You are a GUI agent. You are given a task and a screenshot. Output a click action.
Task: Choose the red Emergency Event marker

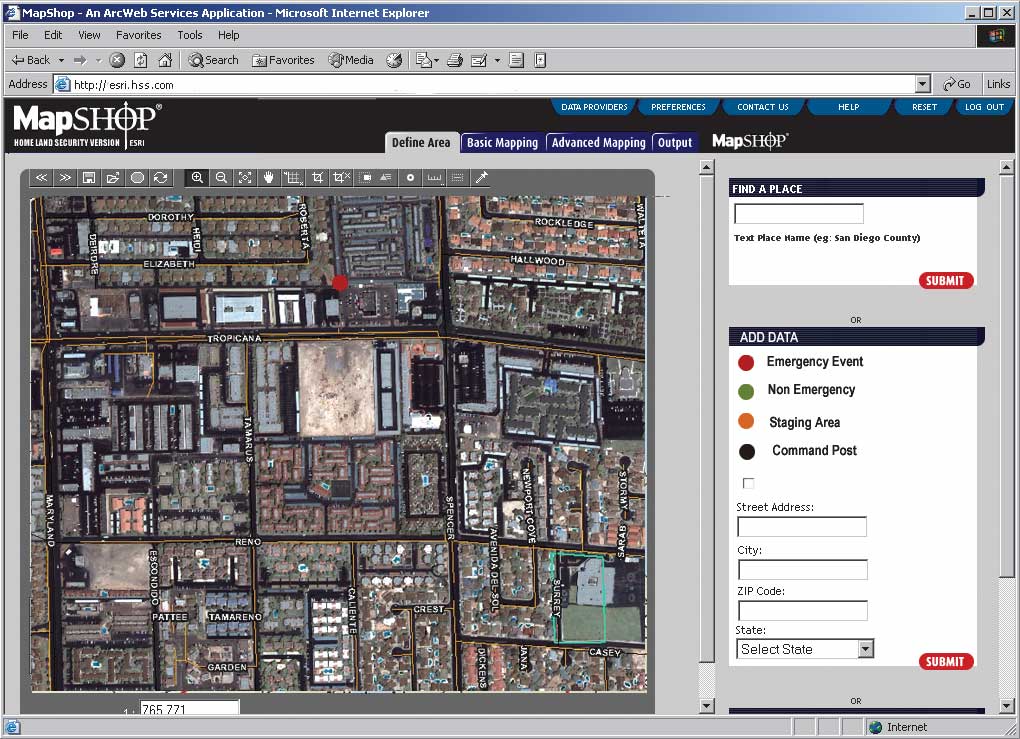point(746,362)
